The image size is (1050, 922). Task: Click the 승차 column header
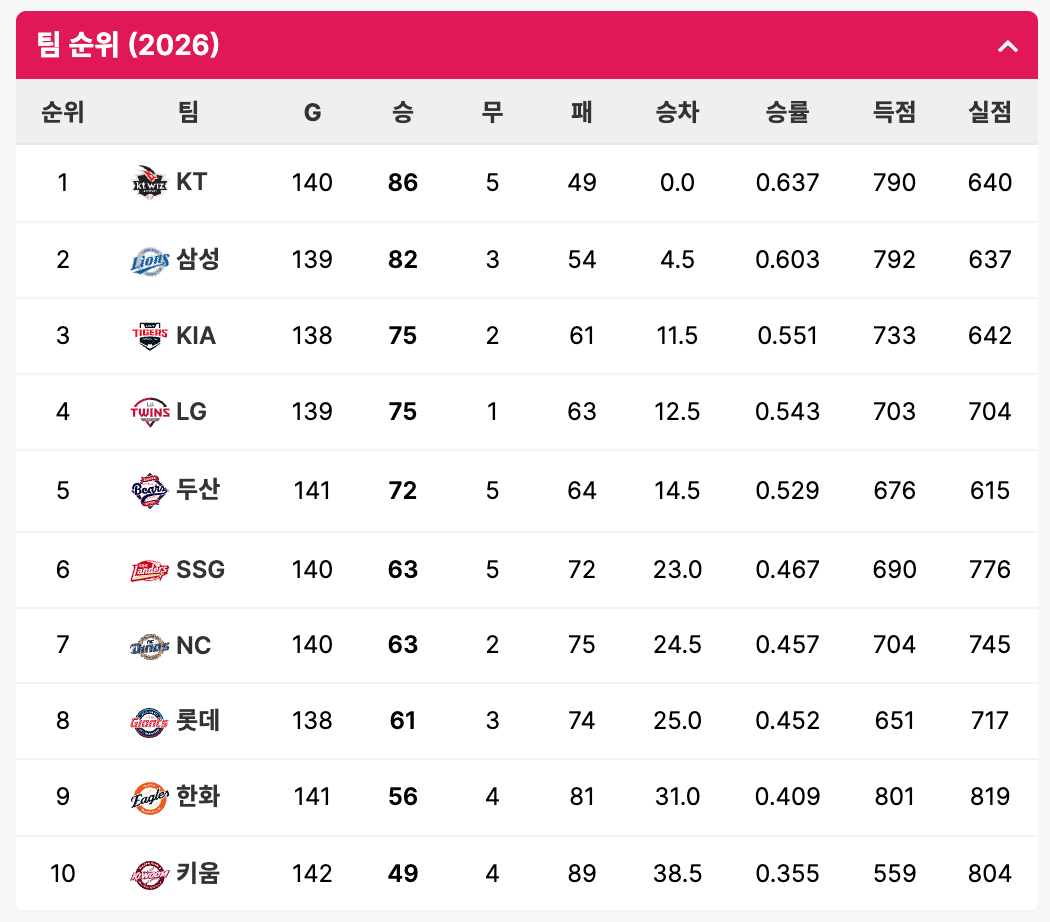coord(677,112)
